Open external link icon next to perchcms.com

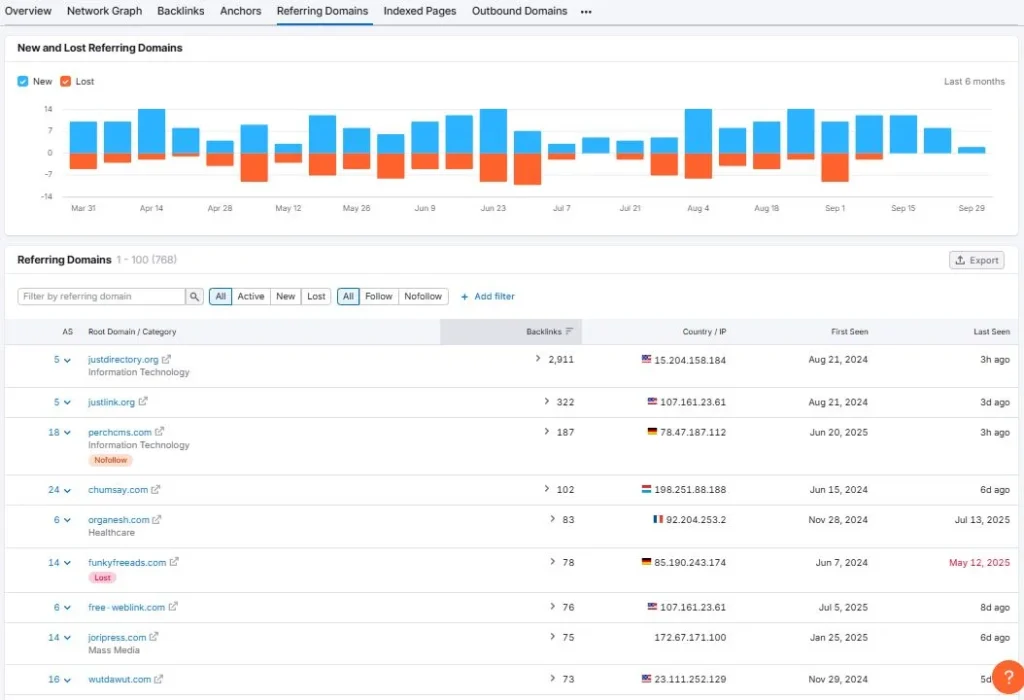(x=159, y=432)
